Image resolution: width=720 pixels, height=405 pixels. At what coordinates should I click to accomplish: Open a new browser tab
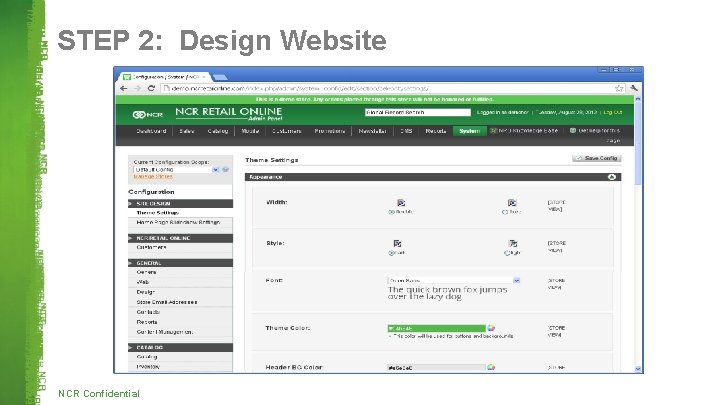pyautogui.click(x=220, y=77)
